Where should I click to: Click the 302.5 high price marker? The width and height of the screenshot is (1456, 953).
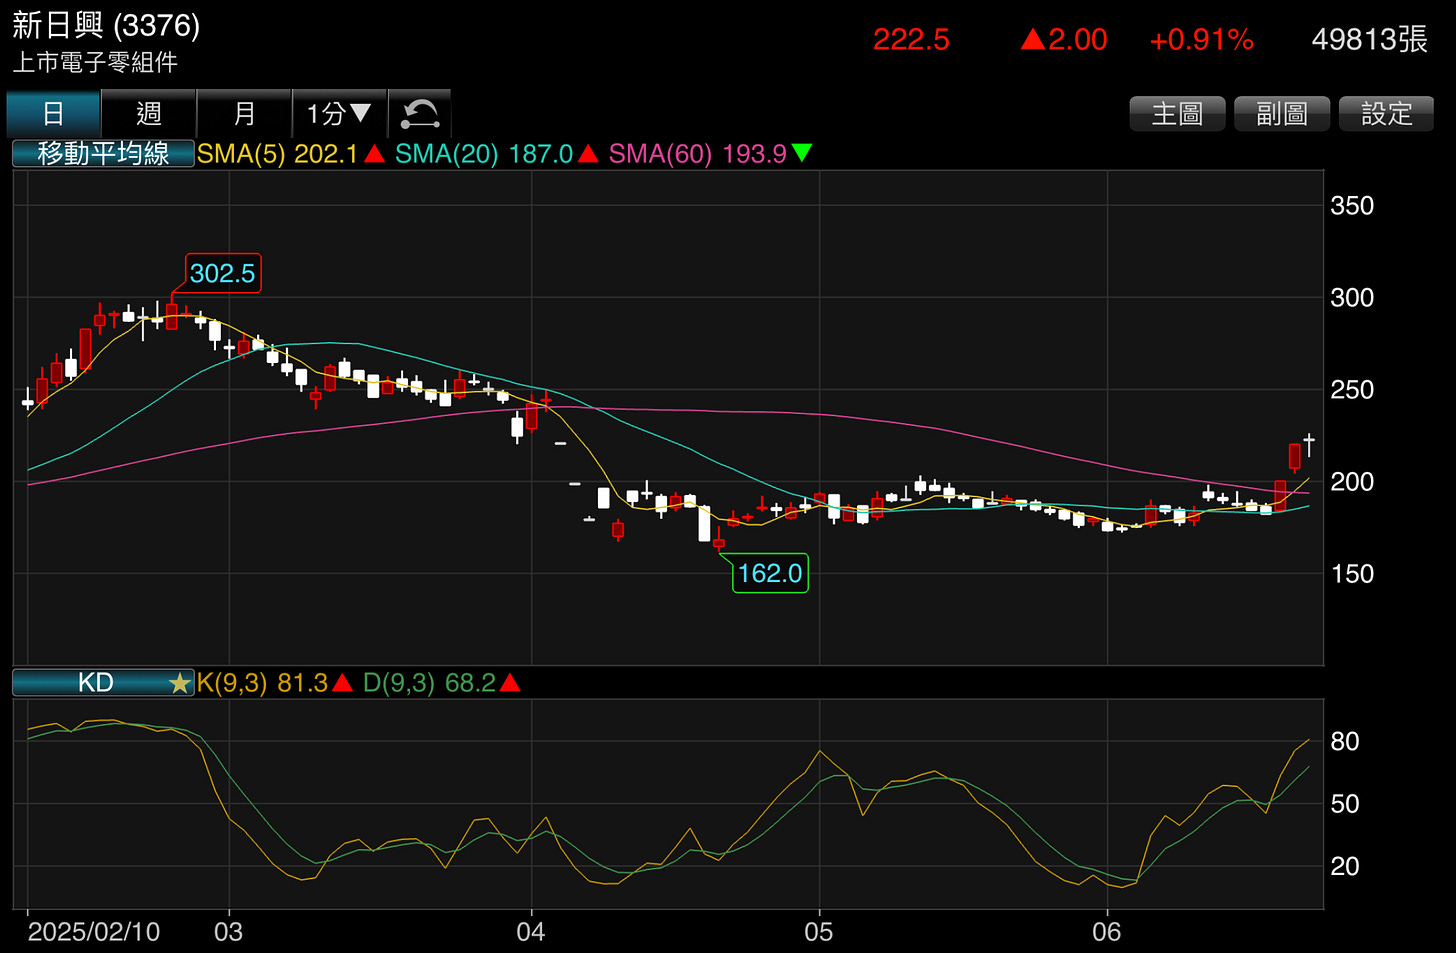coord(223,273)
